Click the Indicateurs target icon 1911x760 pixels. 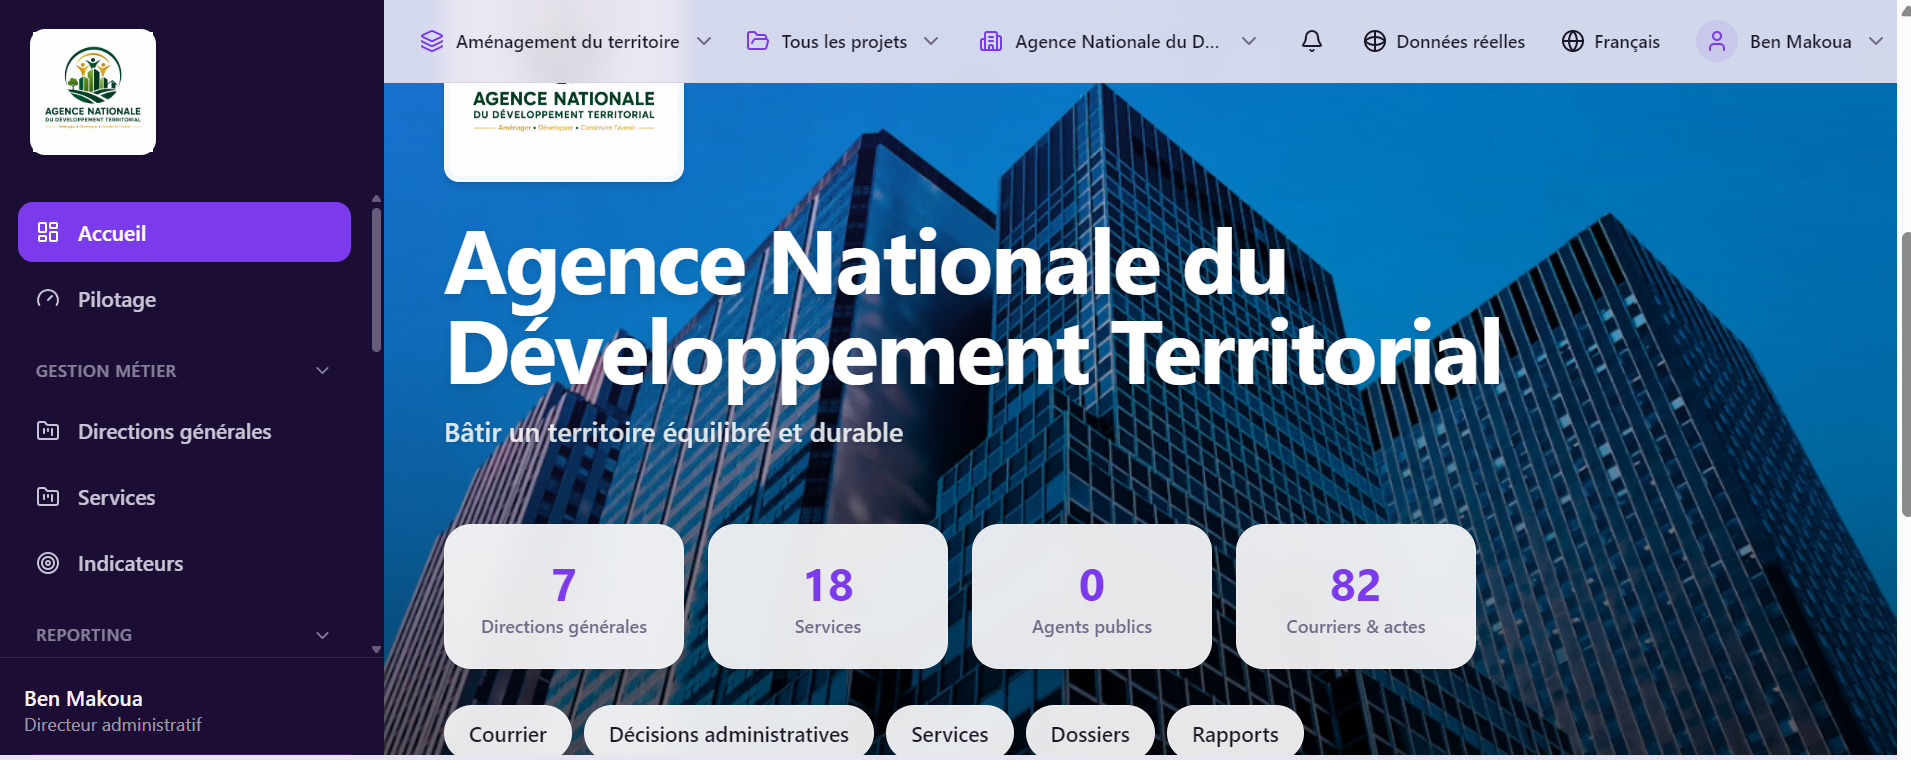pyautogui.click(x=48, y=563)
